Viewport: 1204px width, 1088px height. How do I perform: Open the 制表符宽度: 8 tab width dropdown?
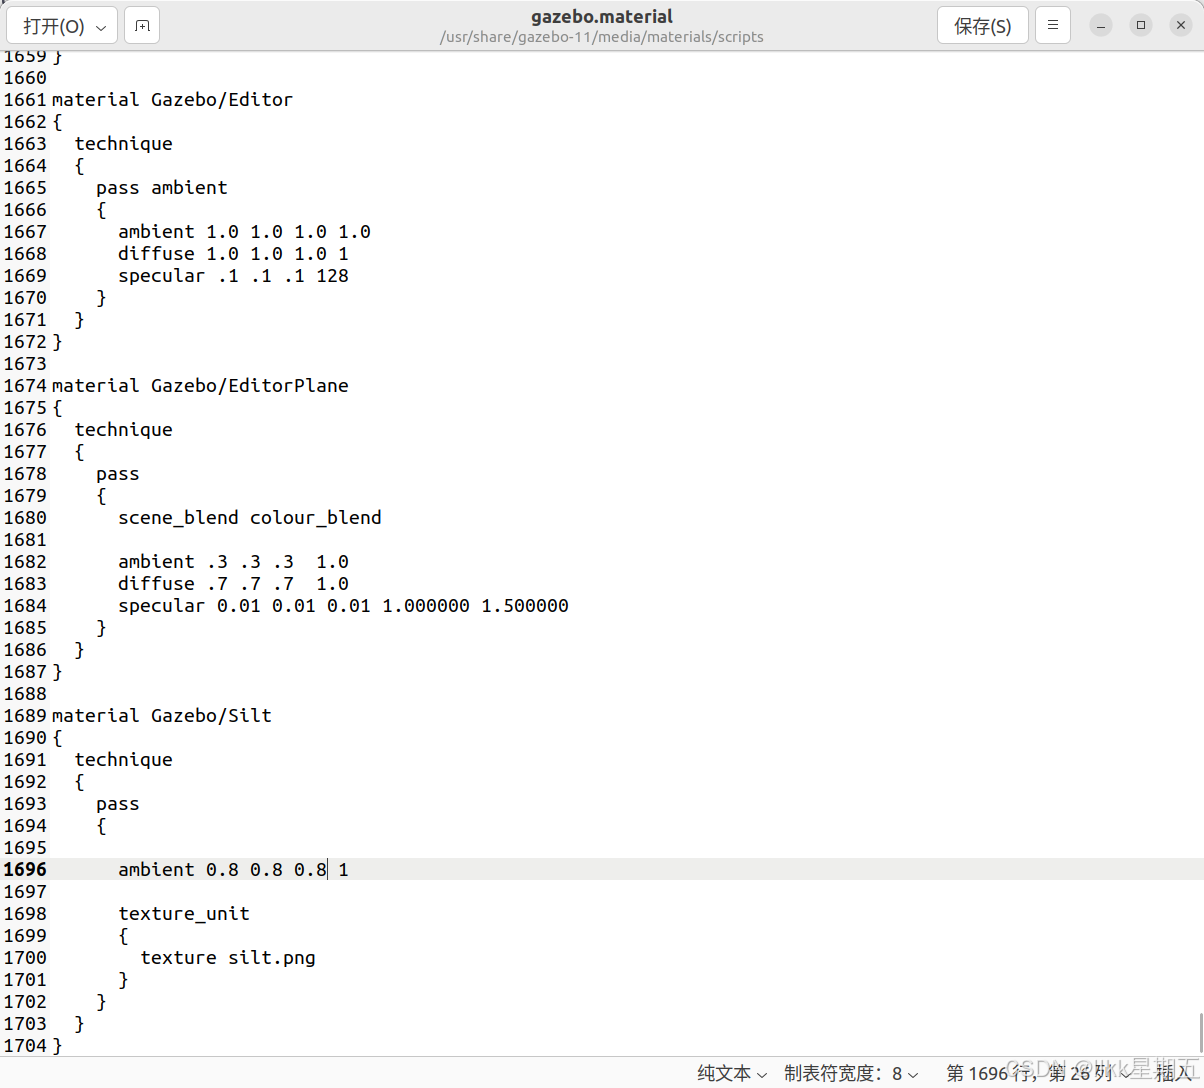pyautogui.click(x=851, y=1073)
